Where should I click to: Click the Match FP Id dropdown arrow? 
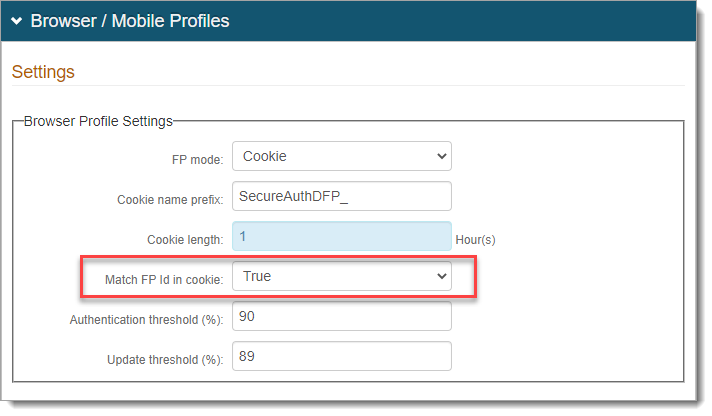pyautogui.click(x=442, y=277)
